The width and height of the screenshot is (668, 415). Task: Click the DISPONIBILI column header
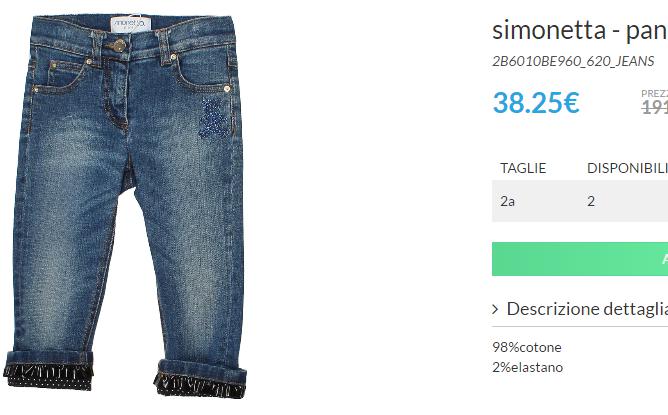tap(627, 168)
